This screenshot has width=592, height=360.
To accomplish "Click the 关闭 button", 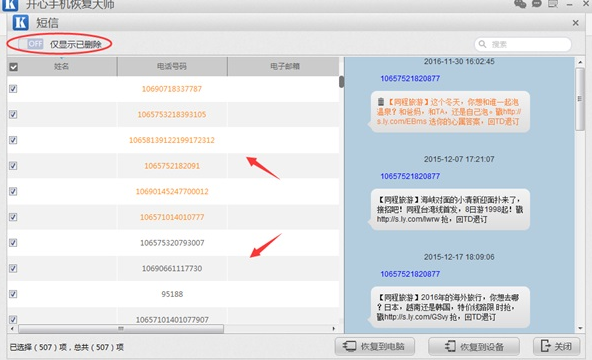I will click(x=557, y=346).
